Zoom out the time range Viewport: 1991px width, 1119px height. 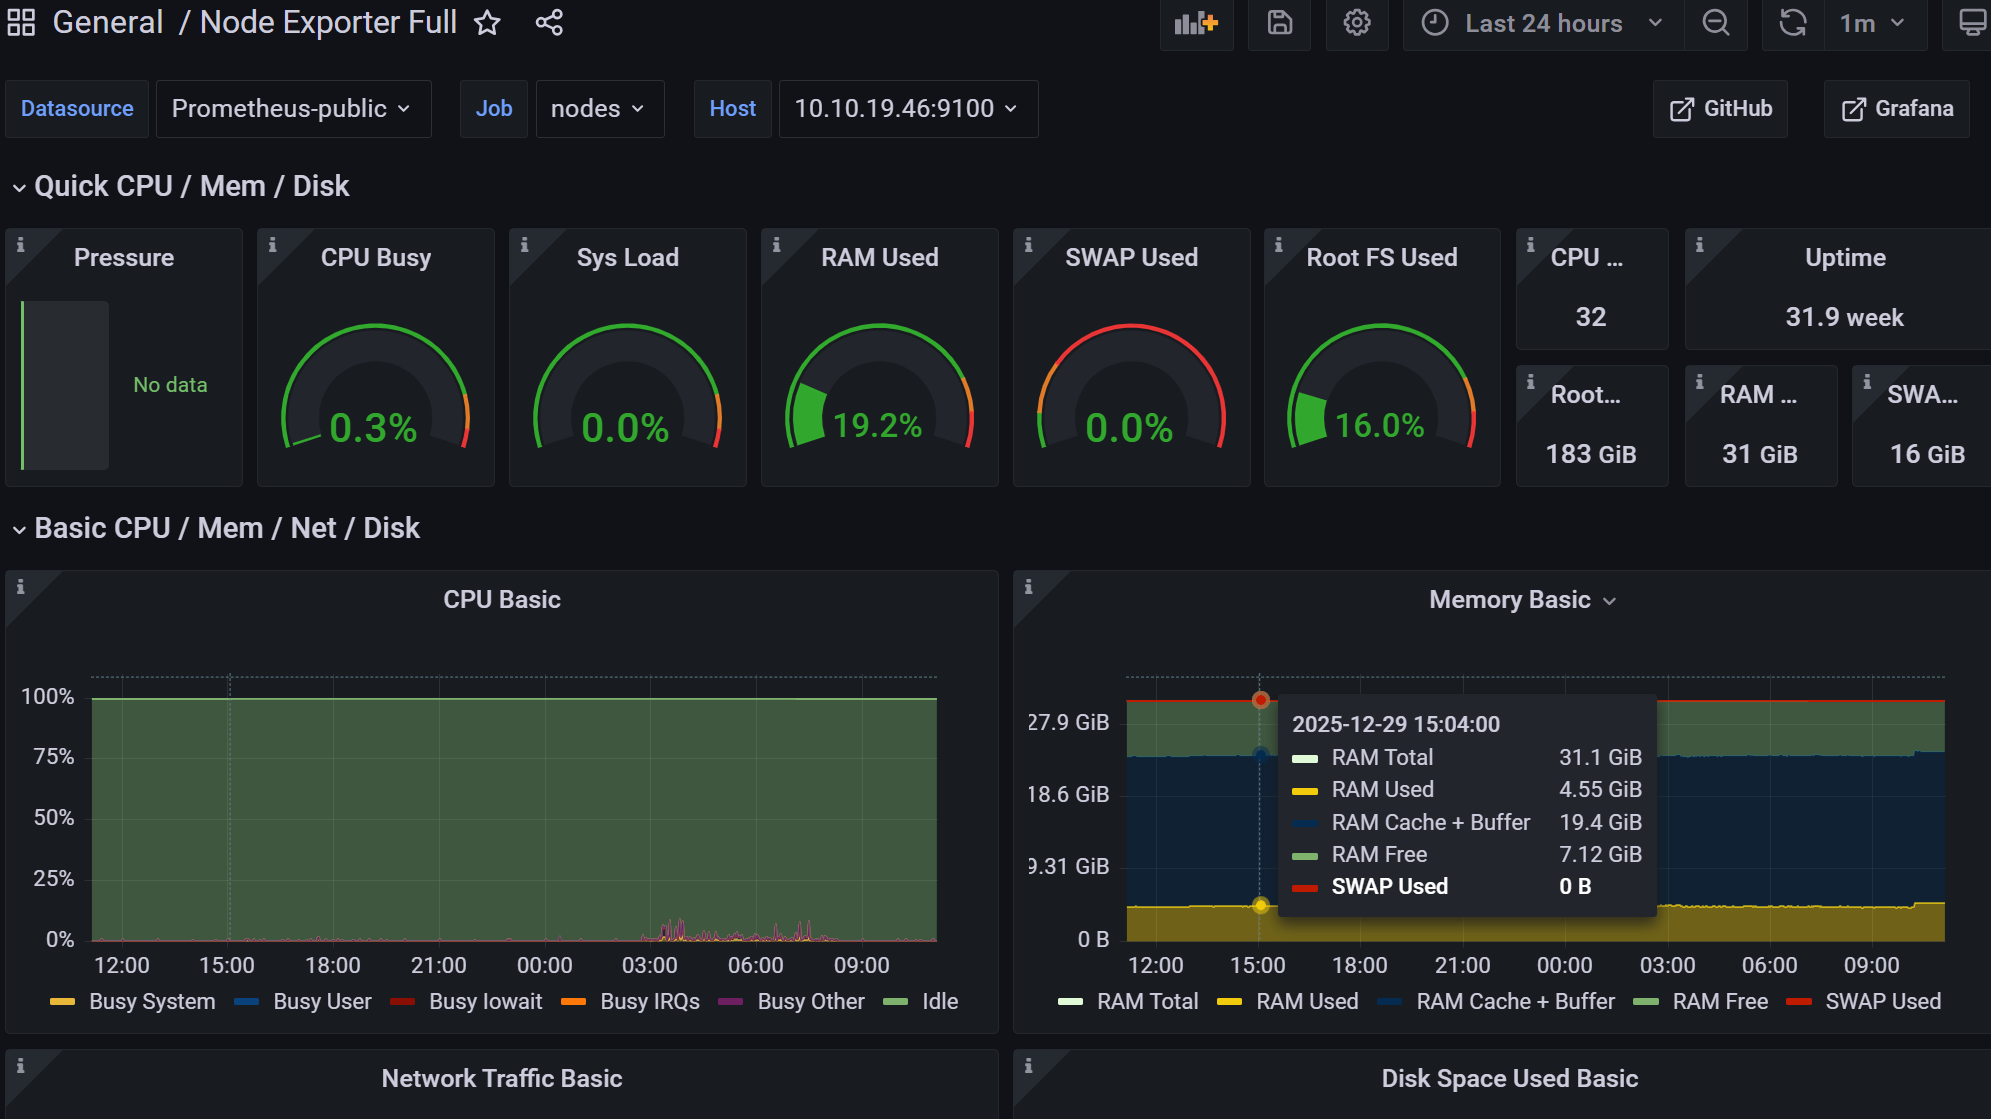pyautogui.click(x=1716, y=23)
